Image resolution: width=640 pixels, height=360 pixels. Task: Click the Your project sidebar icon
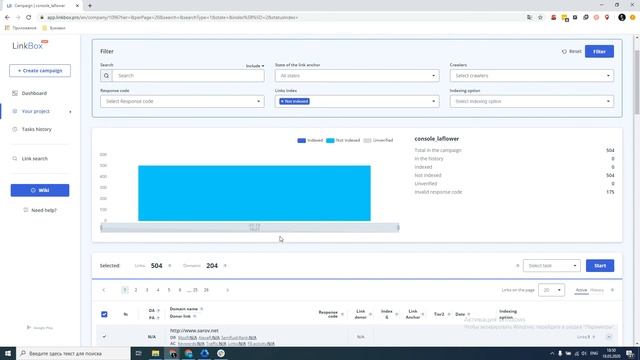(x=15, y=111)
